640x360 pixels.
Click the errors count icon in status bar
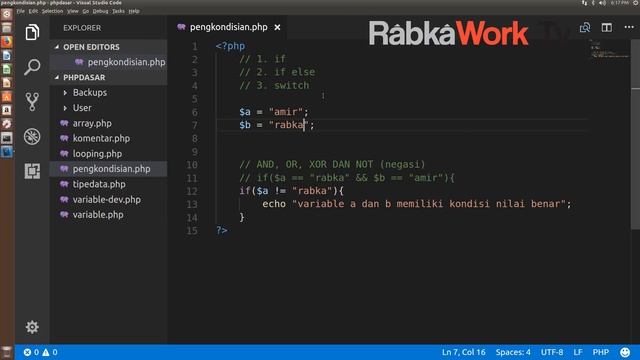(x=27, y=352)
